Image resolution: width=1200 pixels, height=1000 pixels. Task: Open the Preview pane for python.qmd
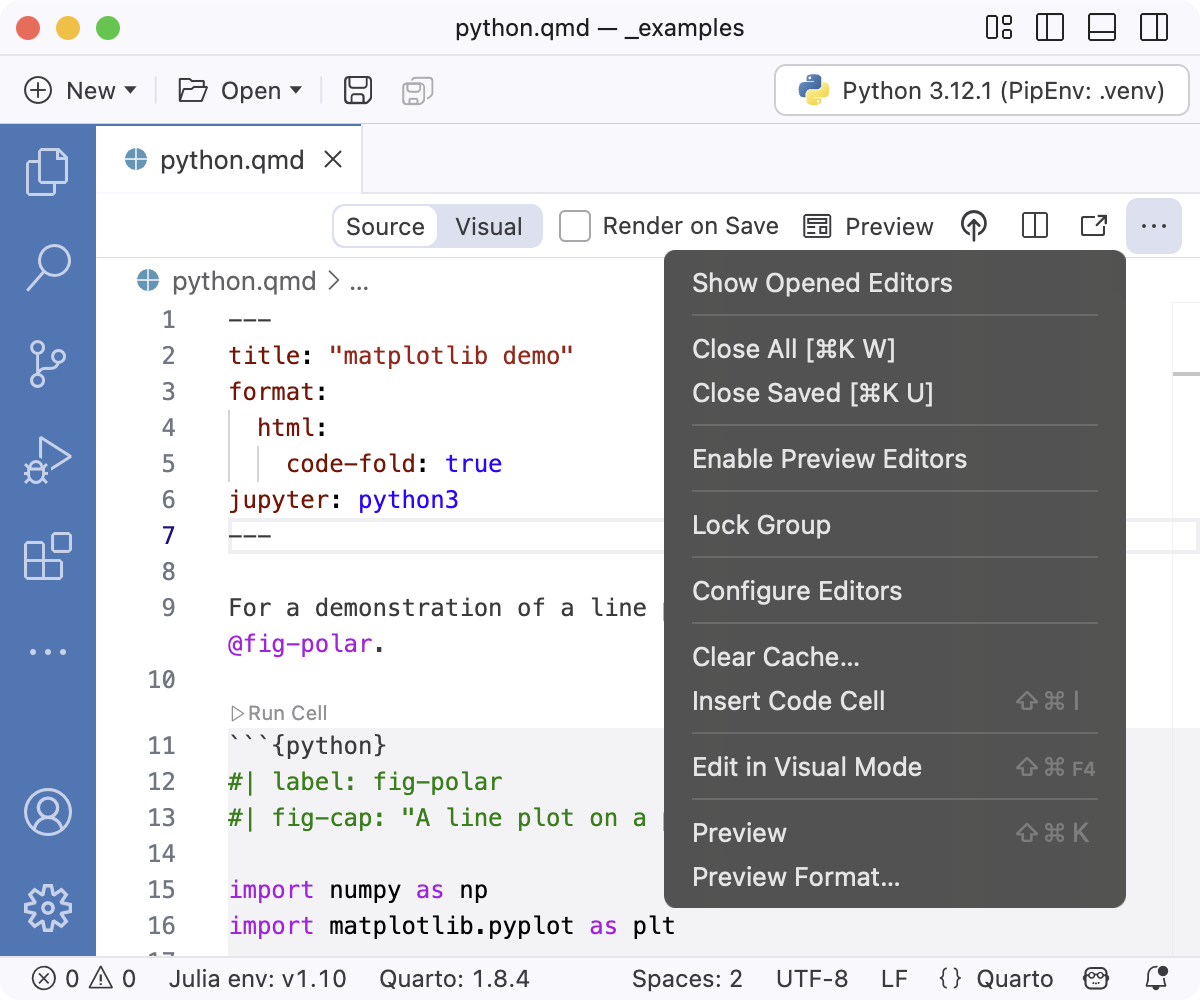(868, 226)
